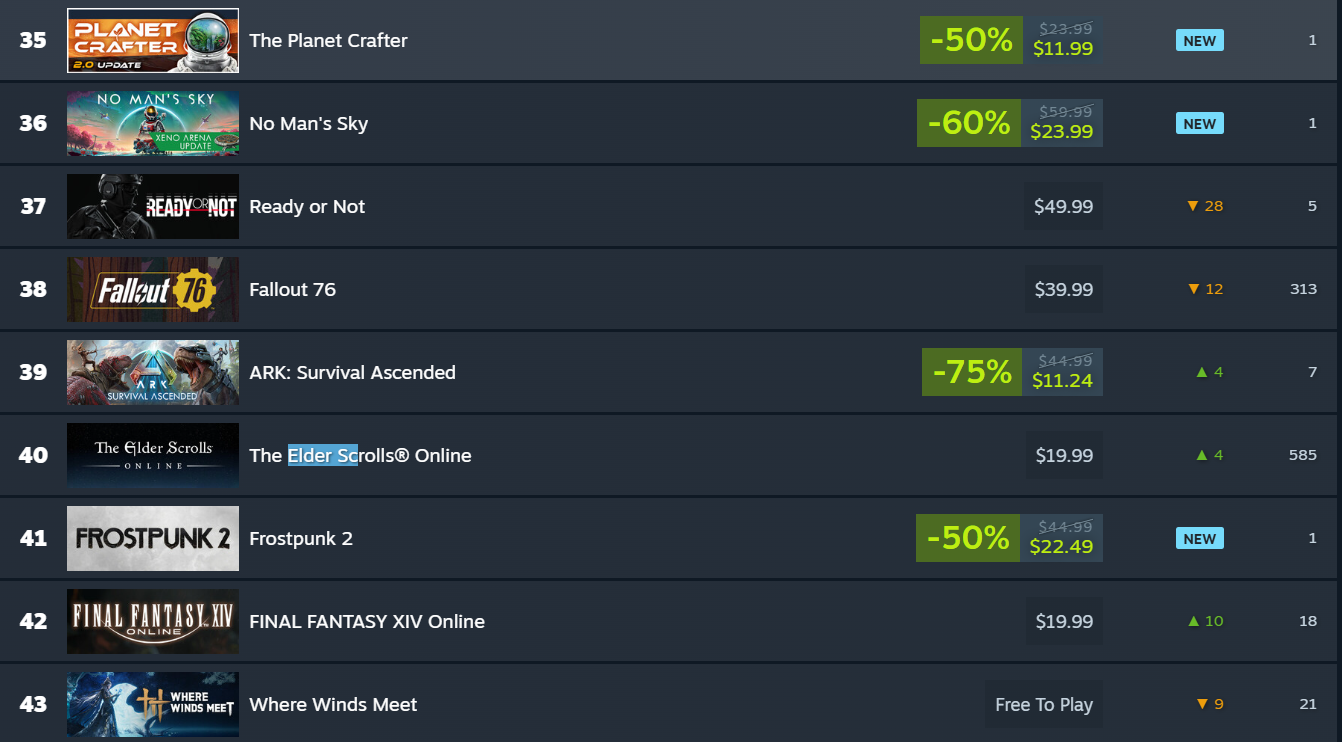
Task: Open the Fallout 76 logo image
Action: point(153,290)
